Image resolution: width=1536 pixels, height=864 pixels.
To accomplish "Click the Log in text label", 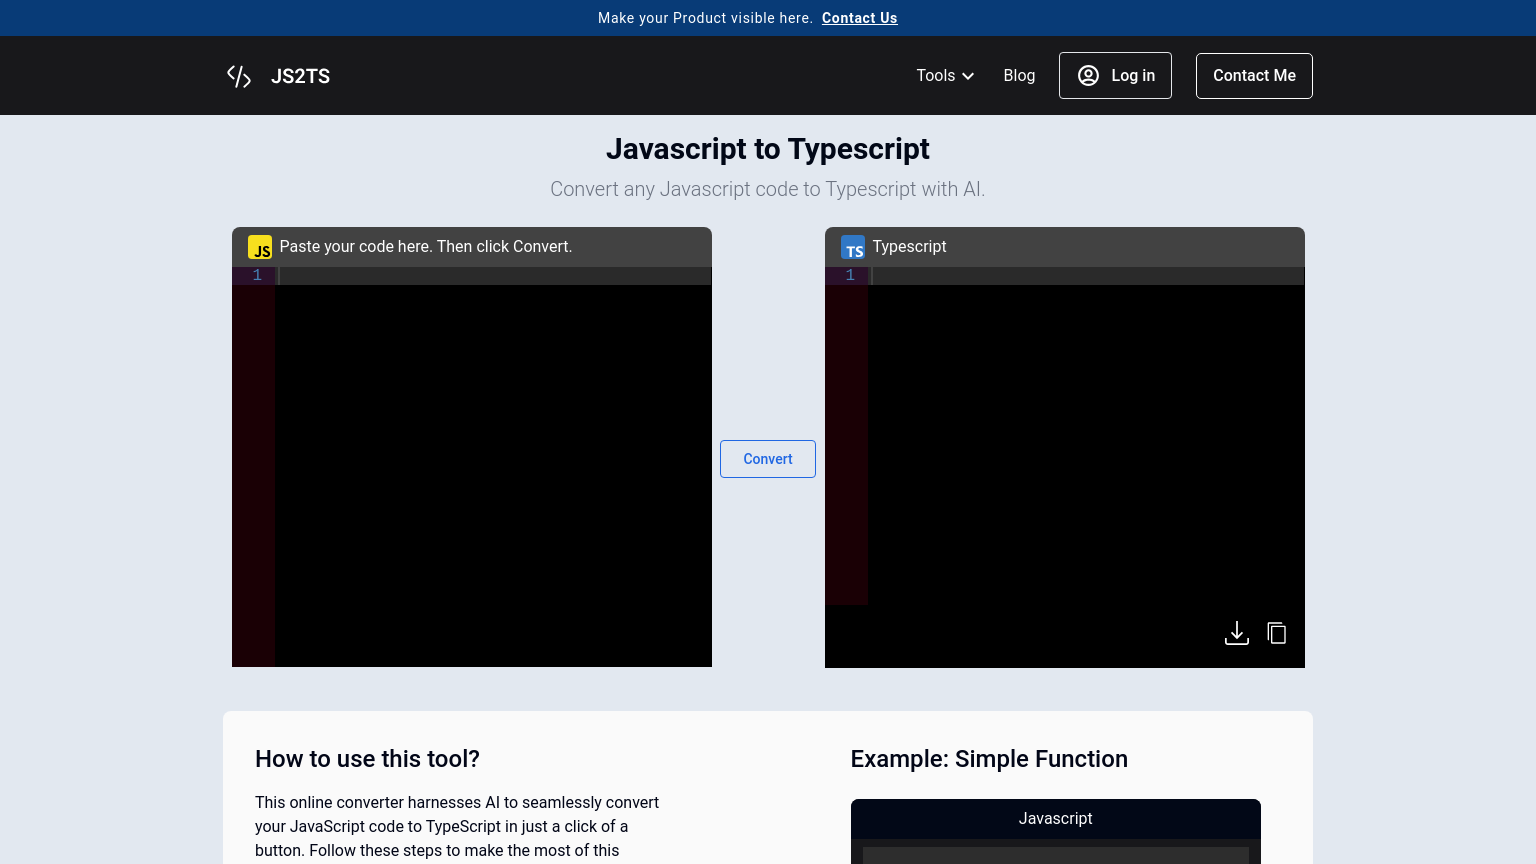I will click(1133, 76).
